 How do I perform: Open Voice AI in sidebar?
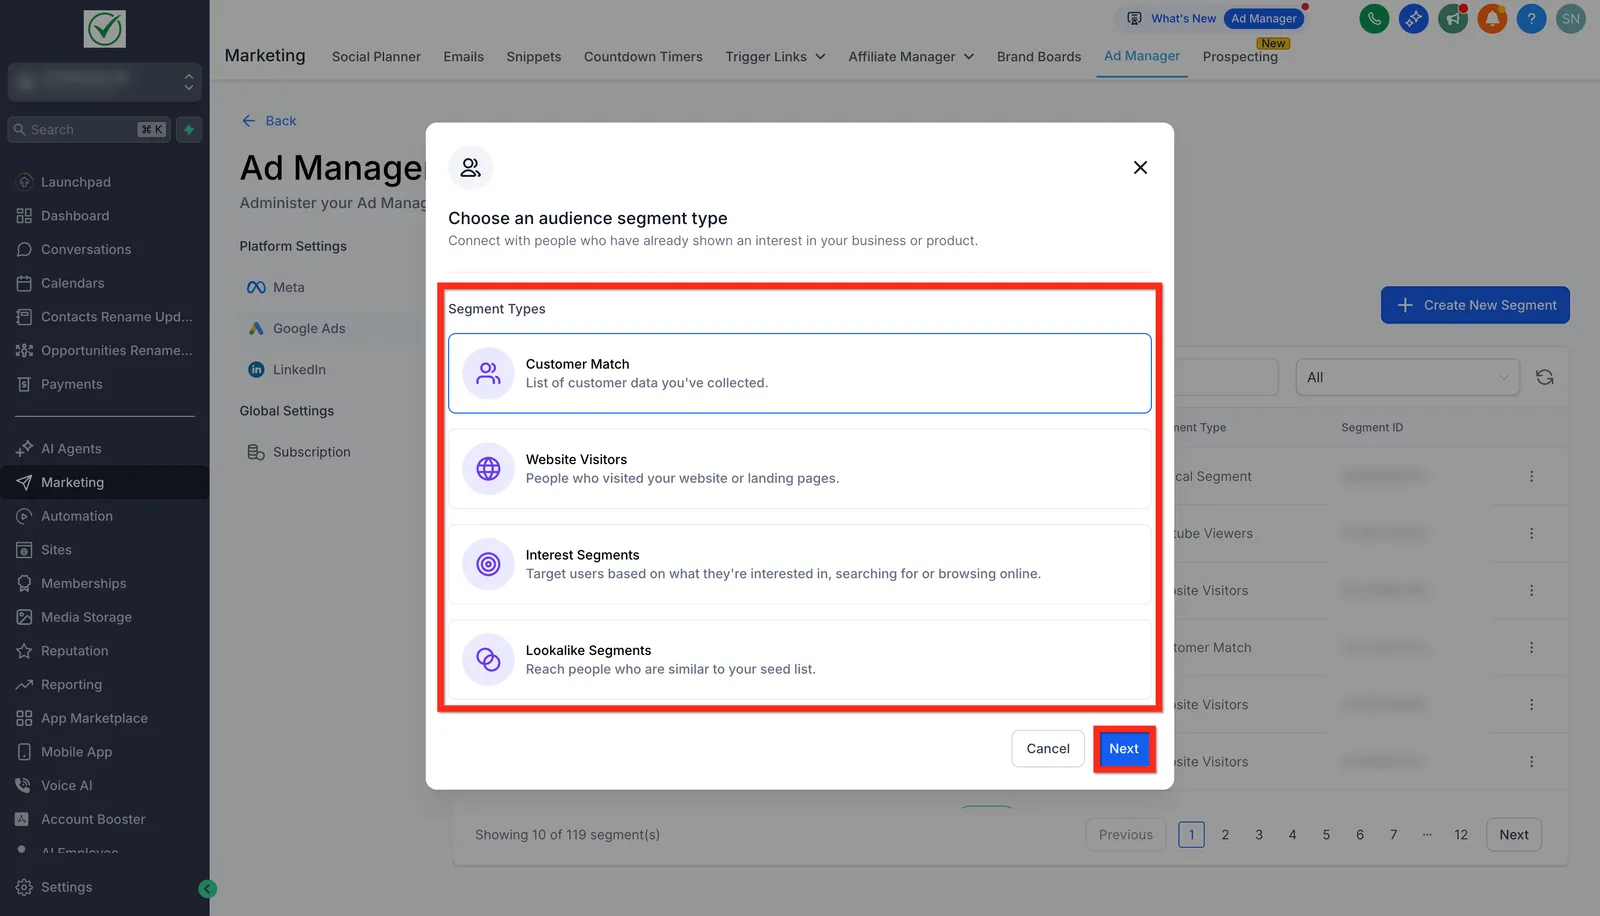66,786
